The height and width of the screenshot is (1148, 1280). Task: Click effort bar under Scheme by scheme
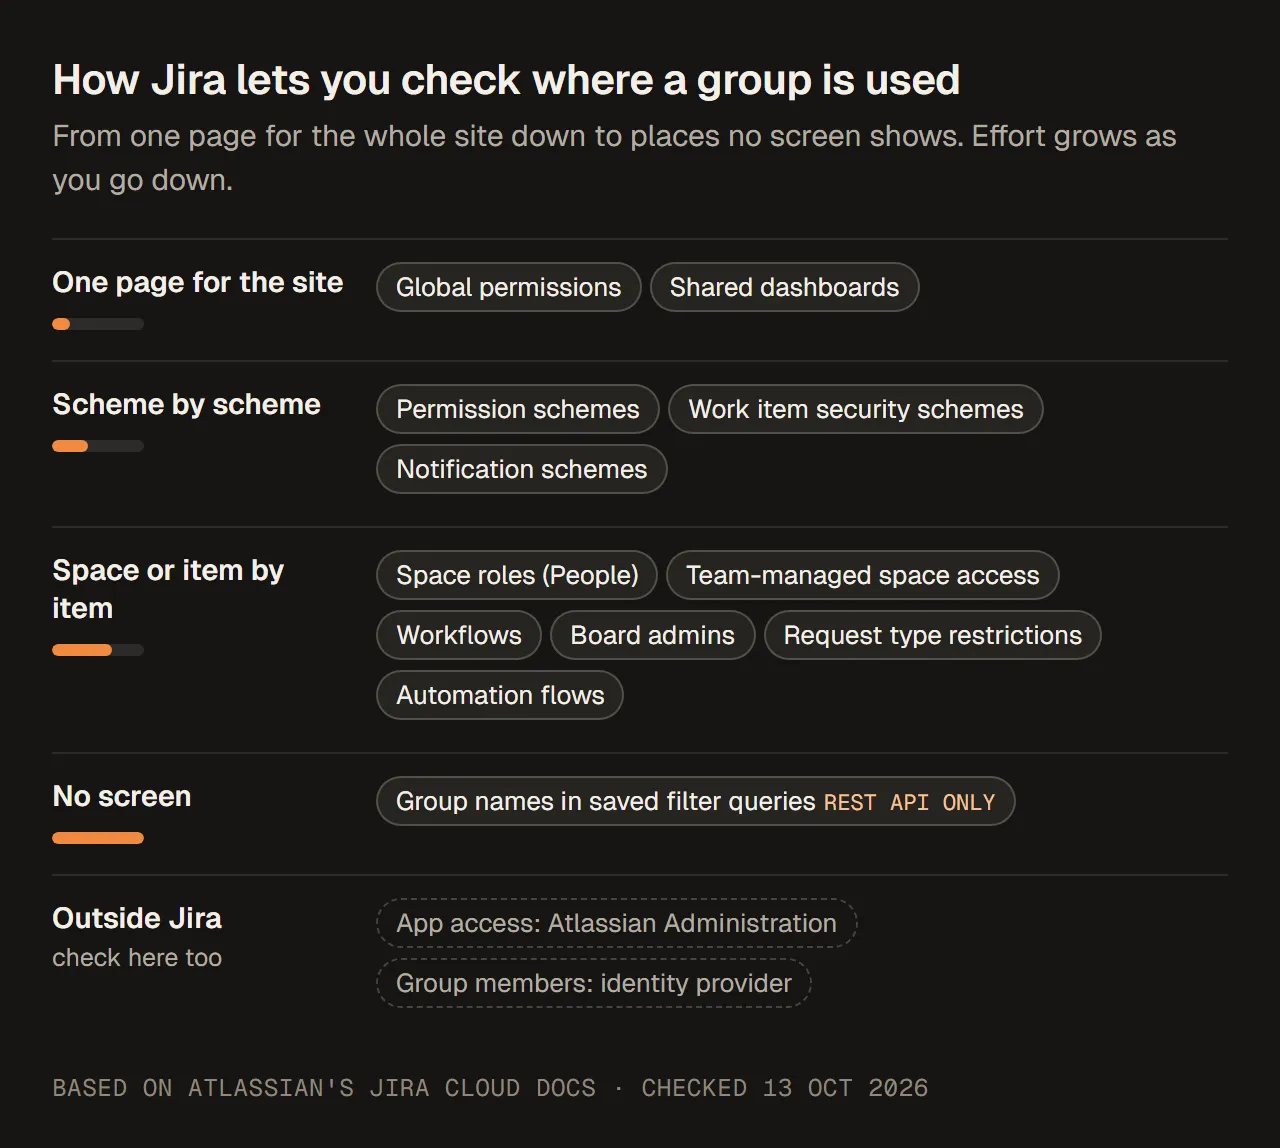click(98, 446)
